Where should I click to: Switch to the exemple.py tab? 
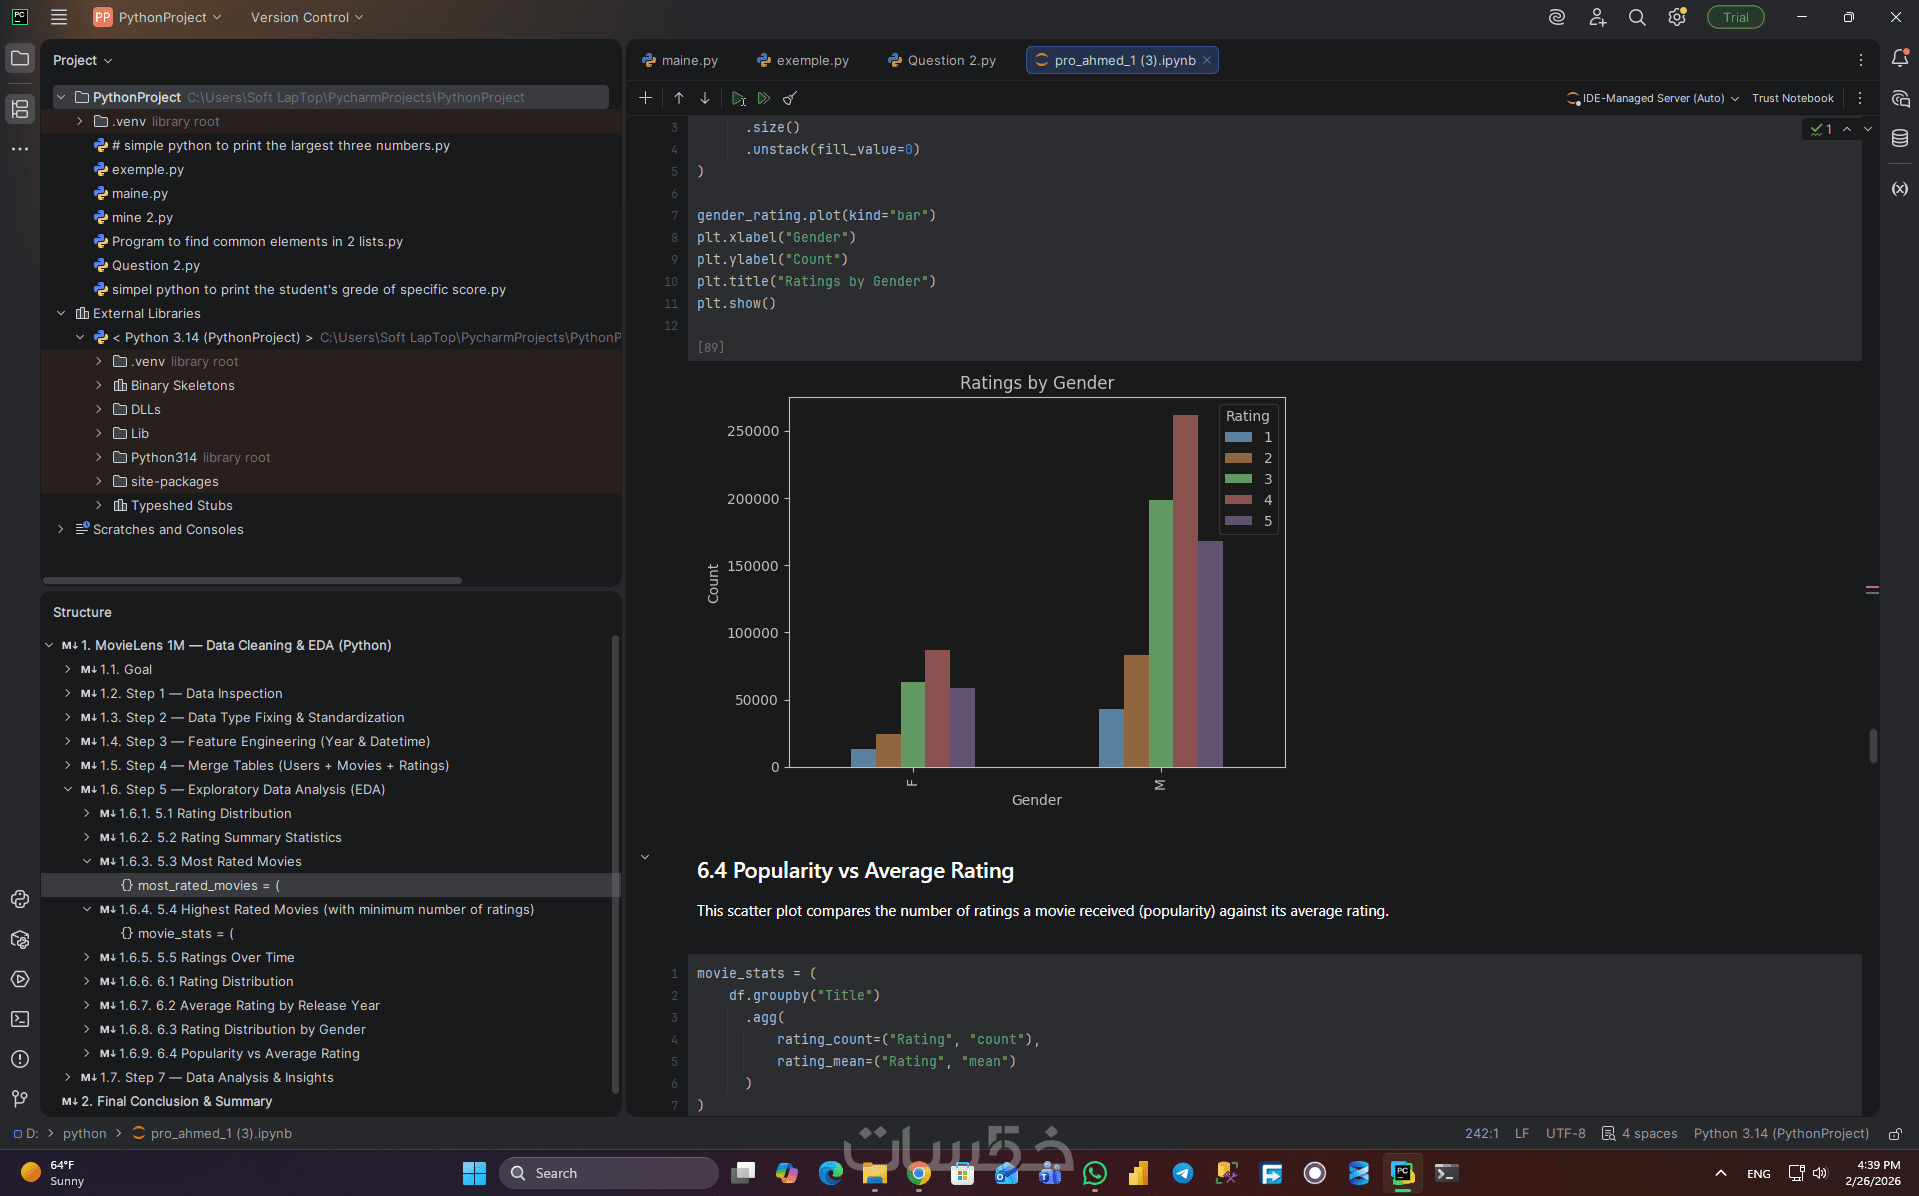pos(803,60)
